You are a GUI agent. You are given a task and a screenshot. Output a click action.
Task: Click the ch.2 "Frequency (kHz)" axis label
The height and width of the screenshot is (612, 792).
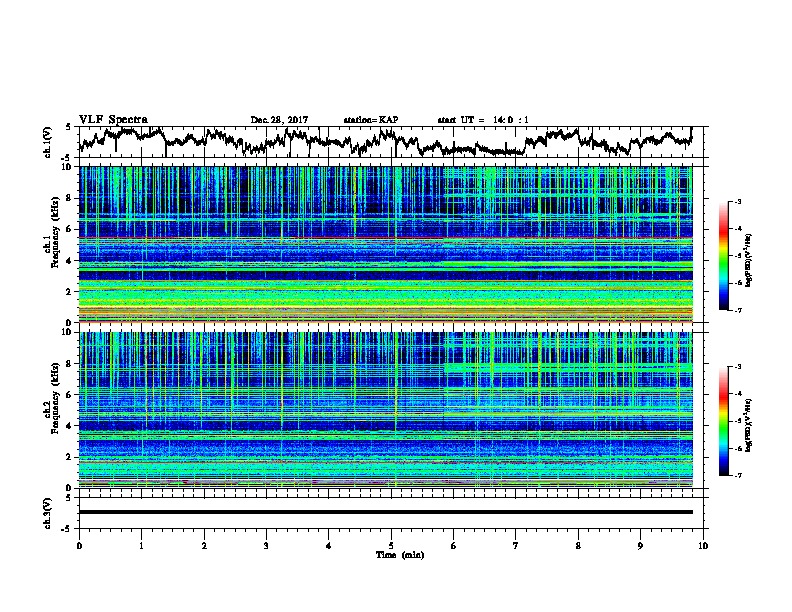(55, 397)
